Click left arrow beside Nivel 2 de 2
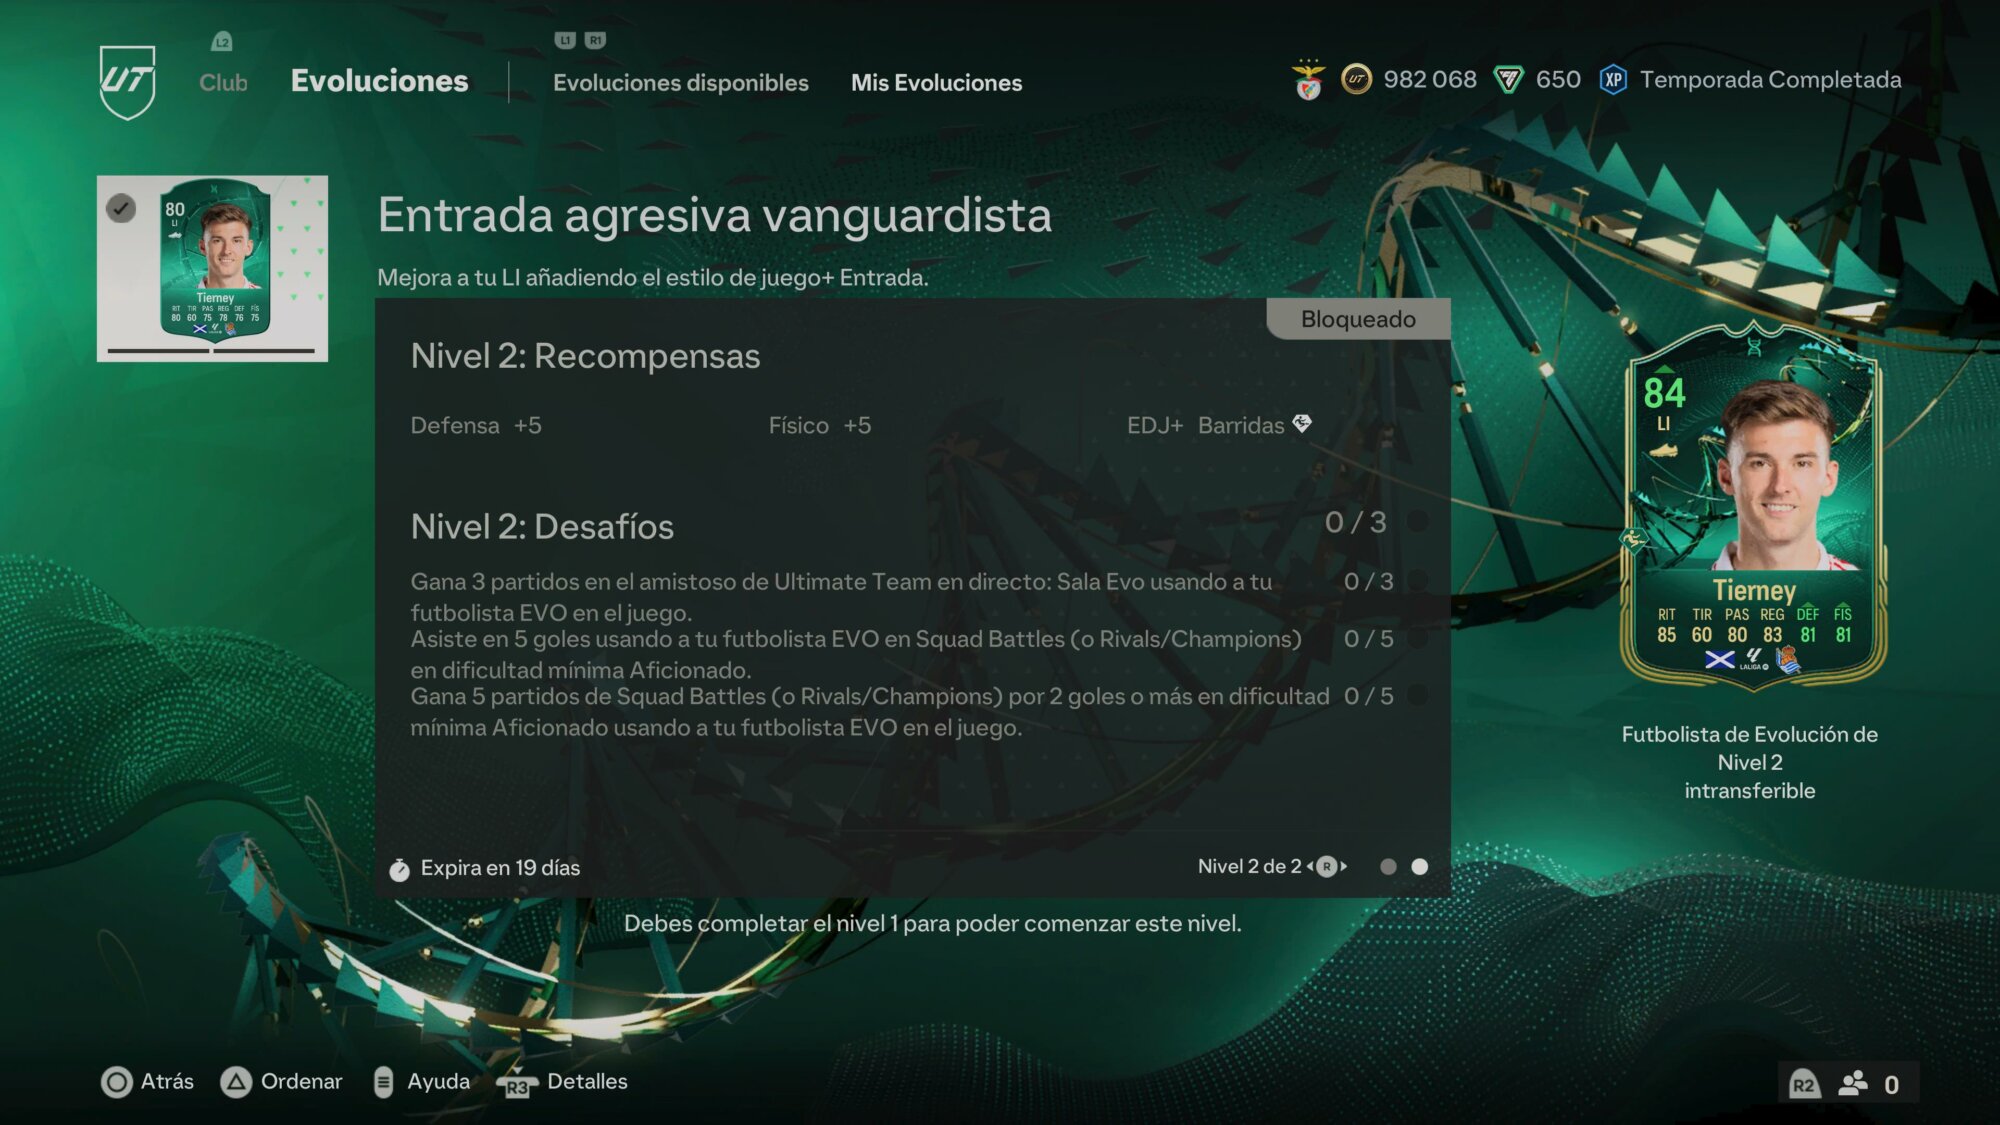The height and width of the screenshot is (1125, 2000). [1309, 867]
